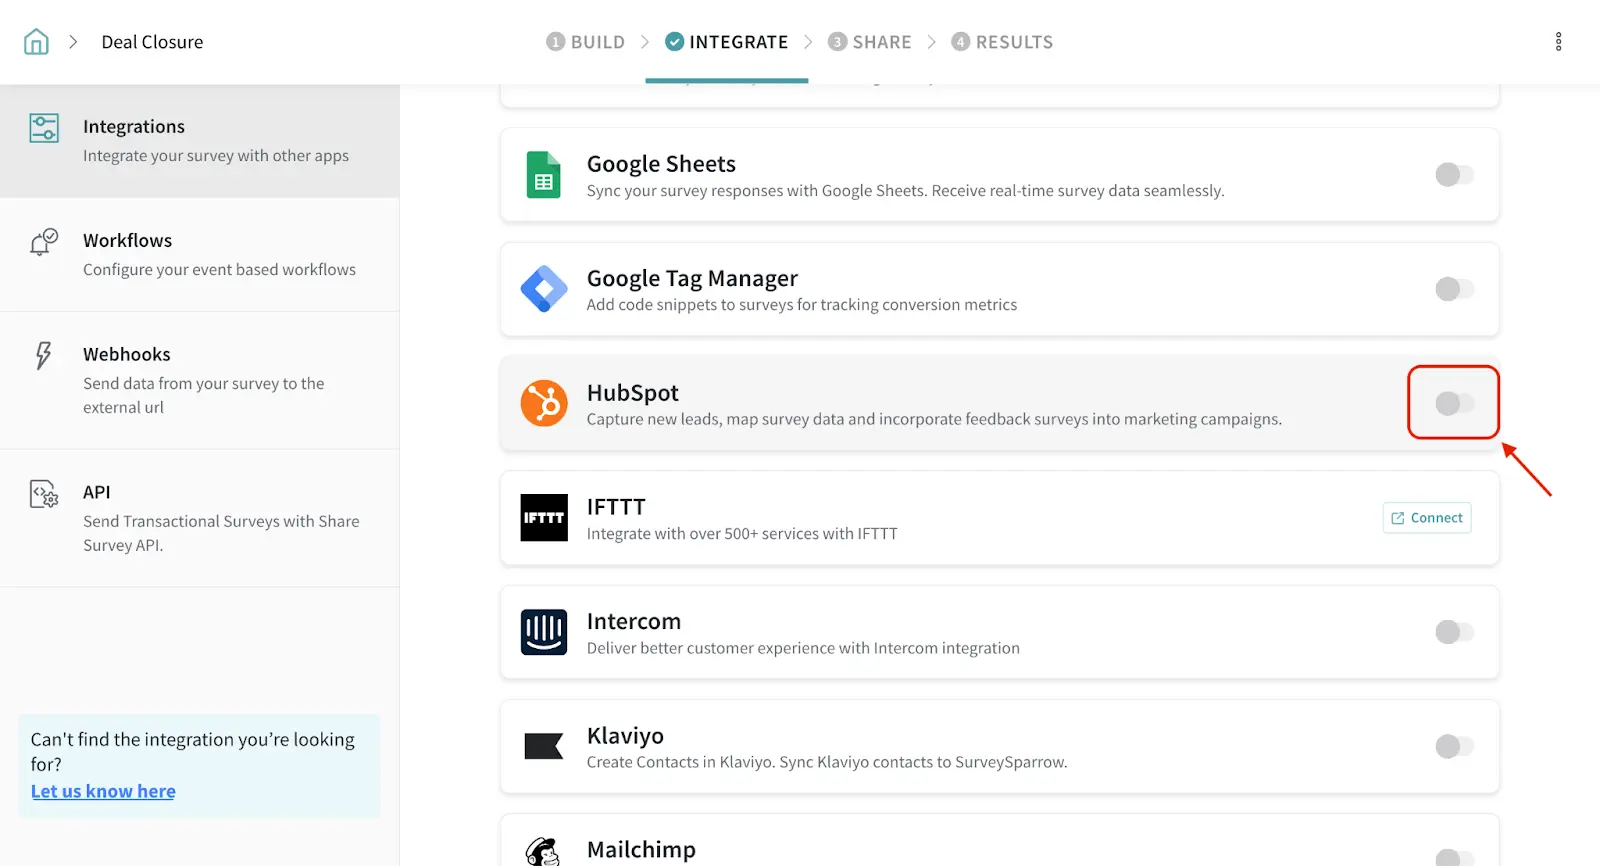Toggle the Google Tag Manager switch
The height and width of the screenshot is (866, 1600).
[1454, 289]
